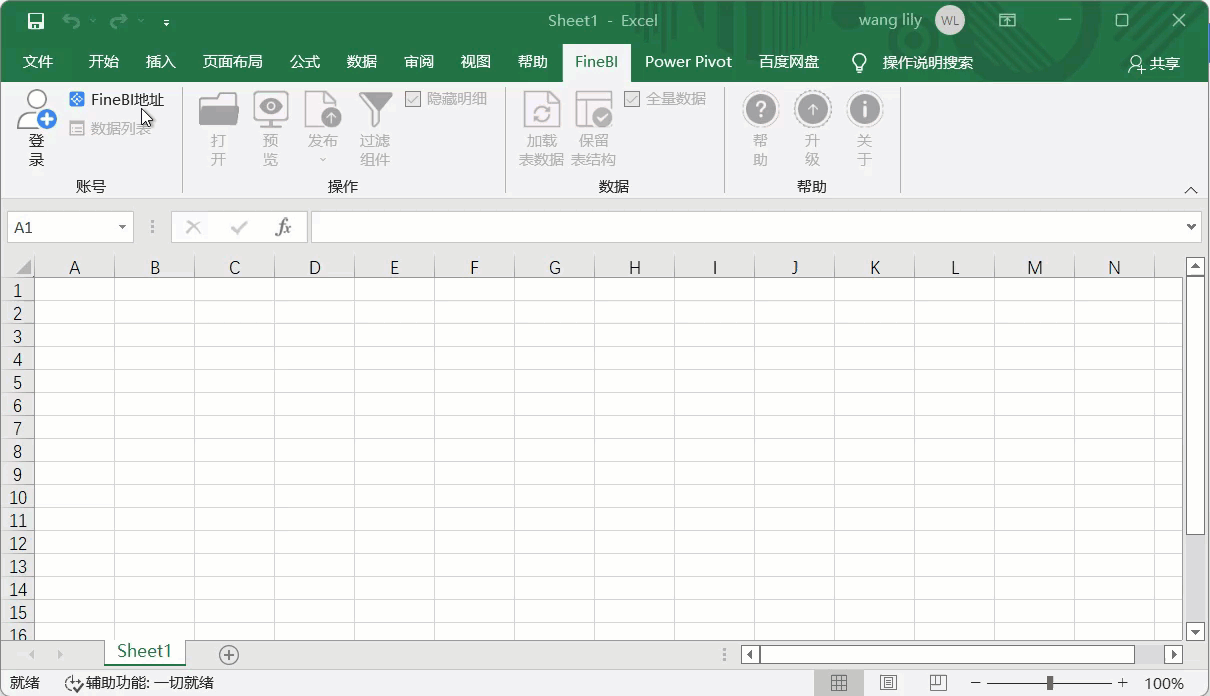1210x696 pixels.
Task: Open the 文件 File menu
Action: pyautogui.click(x=38, y=62)
